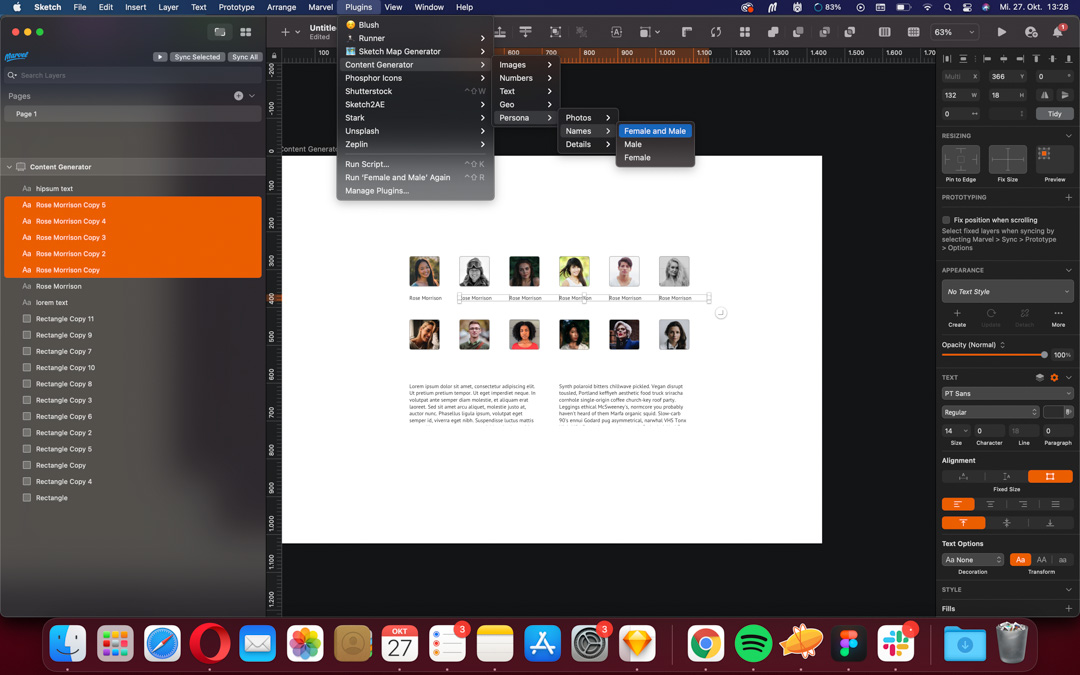This screenshot has height=675, width=1080.
Task: Select auto-width text alignment mode
Action: pos(963,476)
